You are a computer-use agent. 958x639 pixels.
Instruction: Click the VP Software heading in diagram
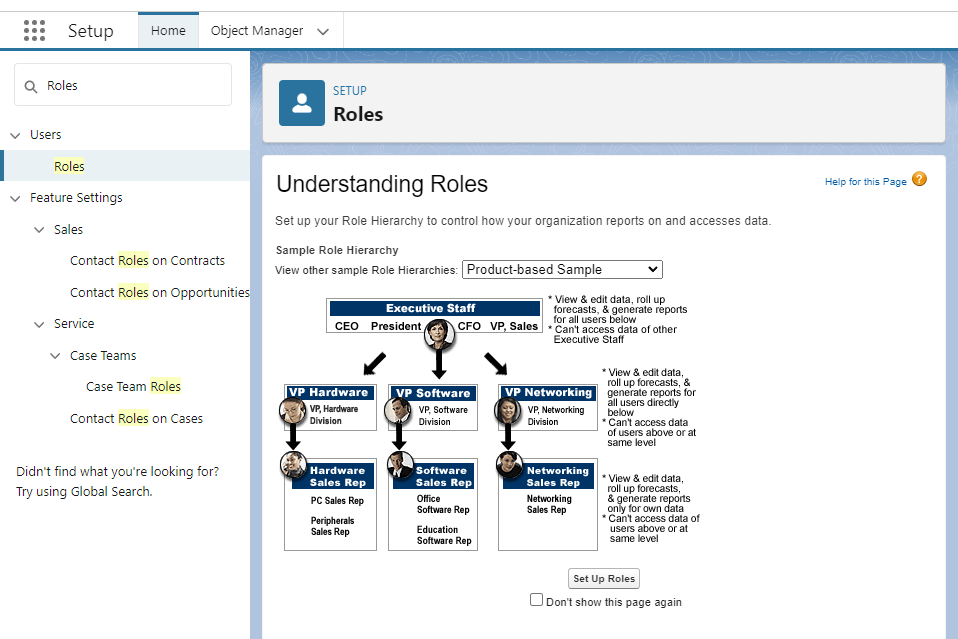click(433, 393)
